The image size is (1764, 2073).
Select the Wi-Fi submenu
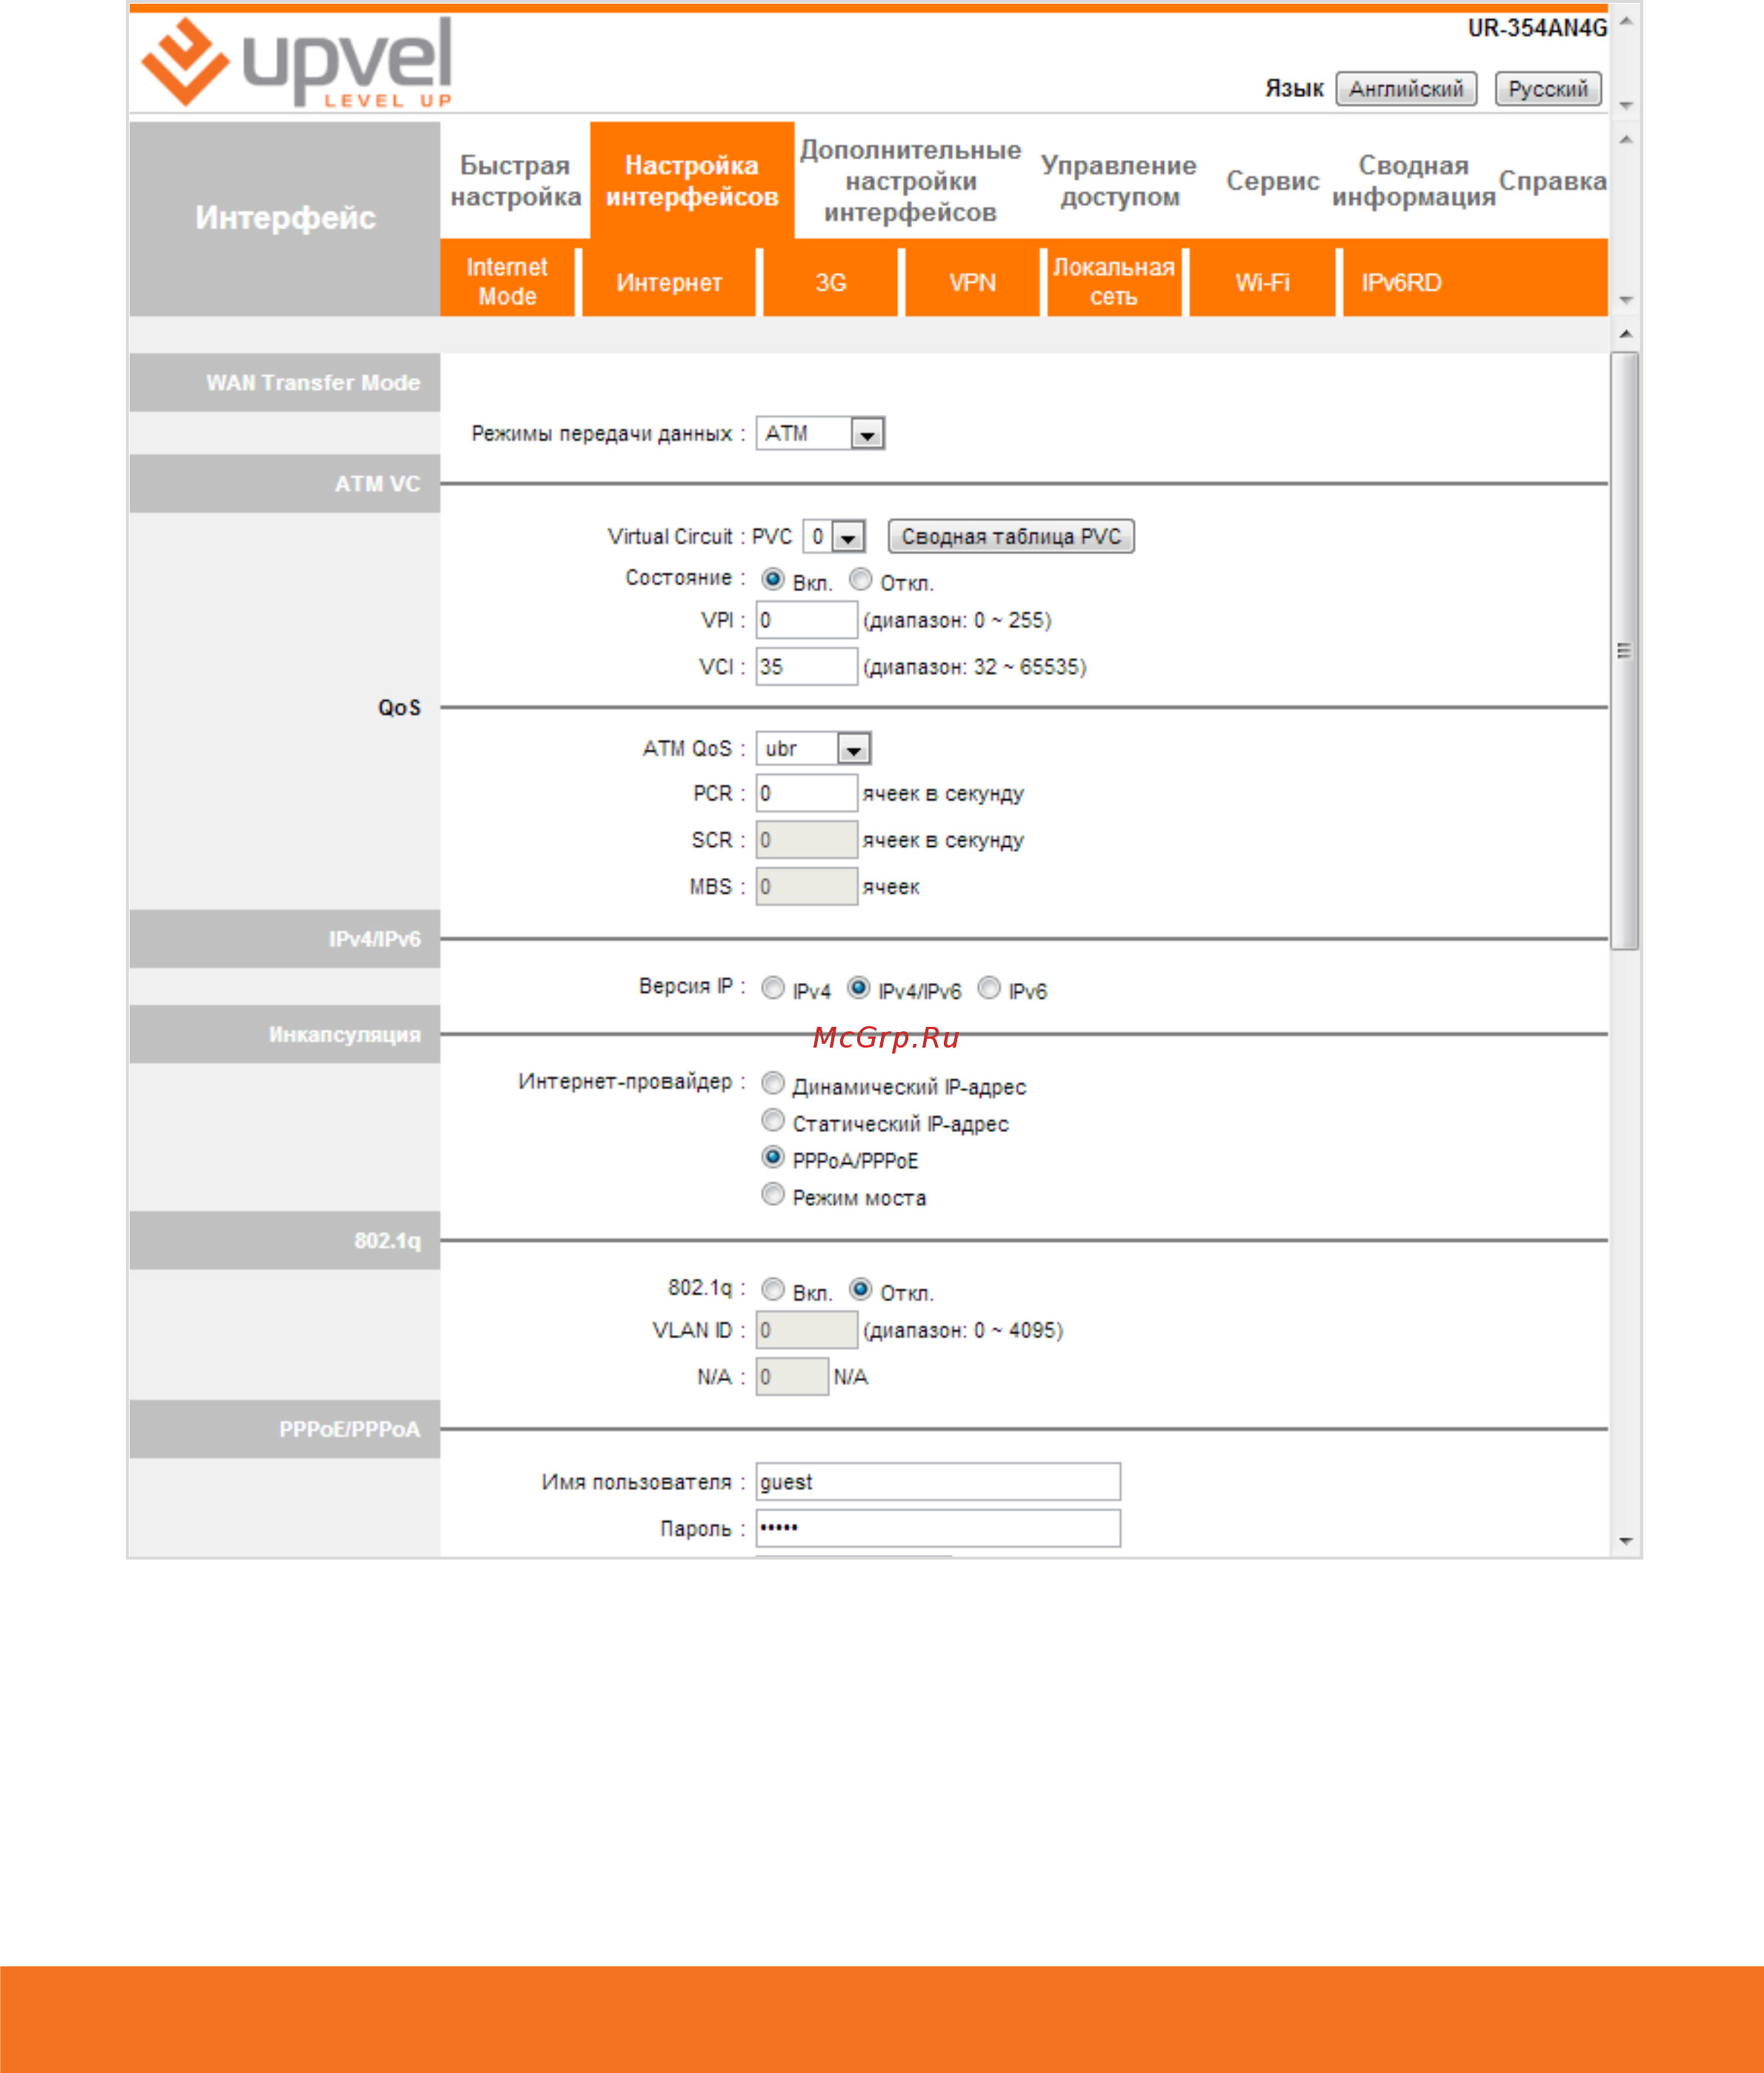pyautogui.click(x=1262, y=282)
